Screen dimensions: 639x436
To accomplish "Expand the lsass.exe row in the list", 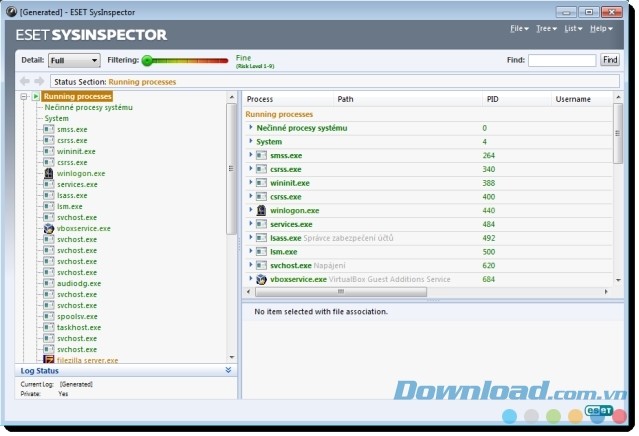I will pos(251,238).
